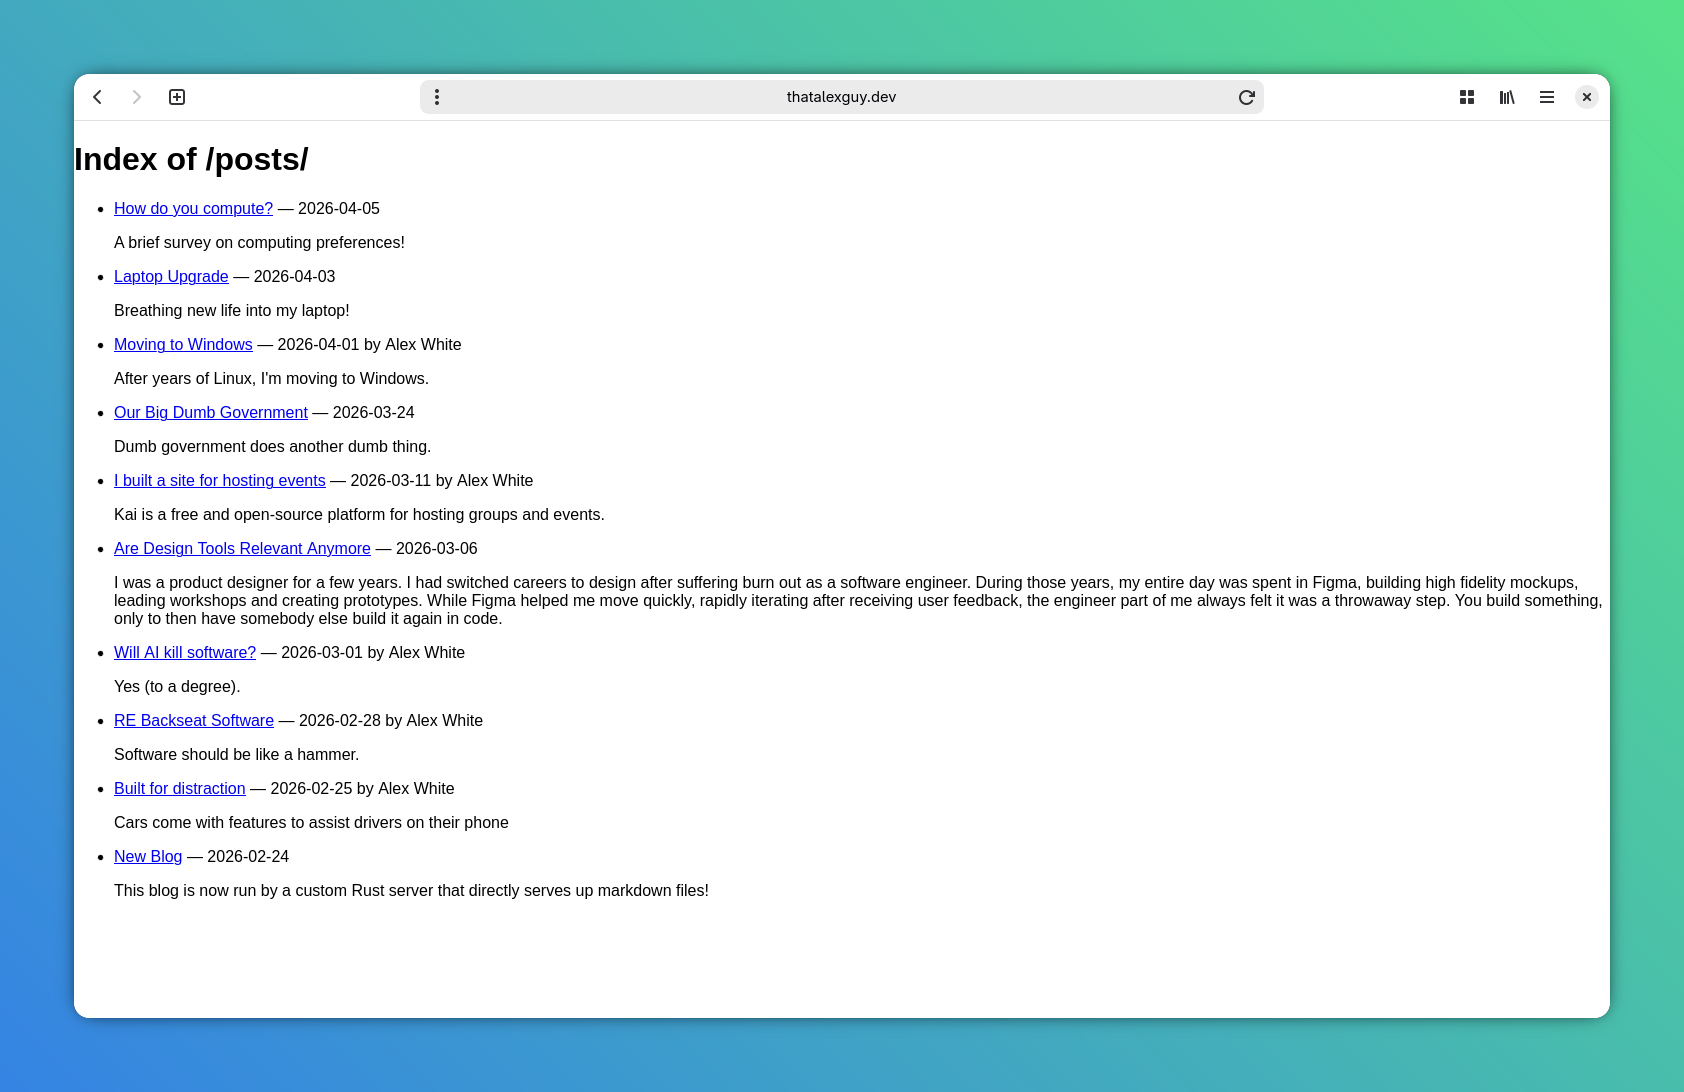The image size is (1684, 1092).
Task: Open the 'Moving to Windows' article
Action: (x=183, y=344)
